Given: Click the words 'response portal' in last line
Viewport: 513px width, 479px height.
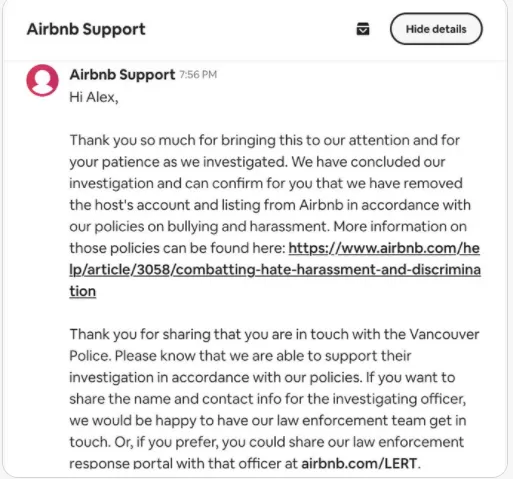Looking at the screenshot, I should tap(121, 463).
